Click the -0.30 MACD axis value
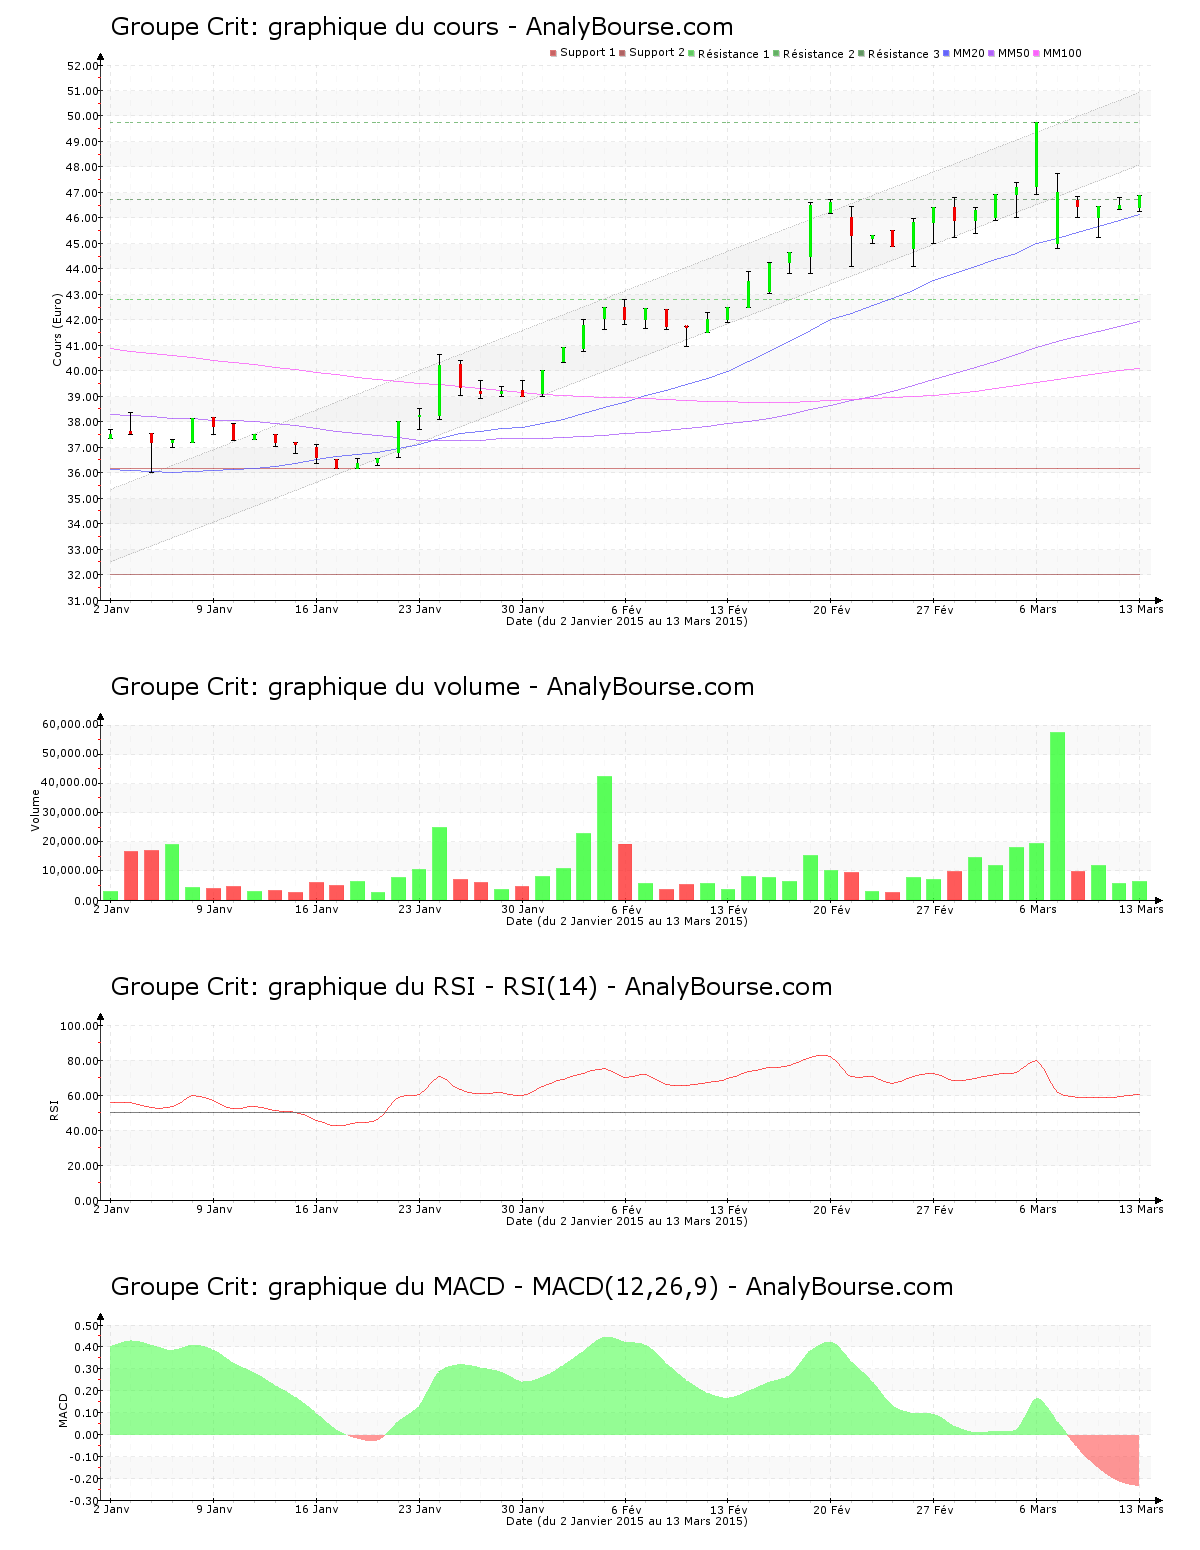 point(85,1501)
